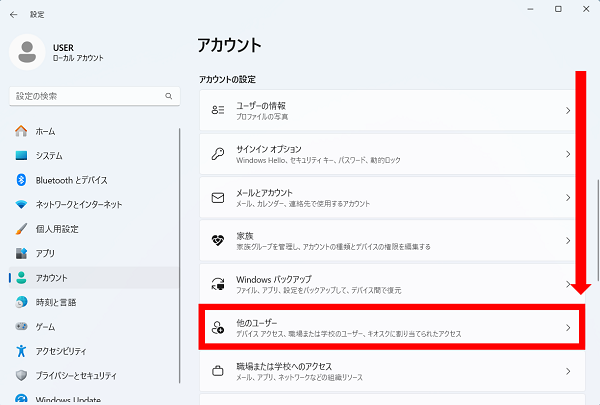
Task: Select the Apps icon in sidebar
Action: pyautogui.click(x=21, y=253)
